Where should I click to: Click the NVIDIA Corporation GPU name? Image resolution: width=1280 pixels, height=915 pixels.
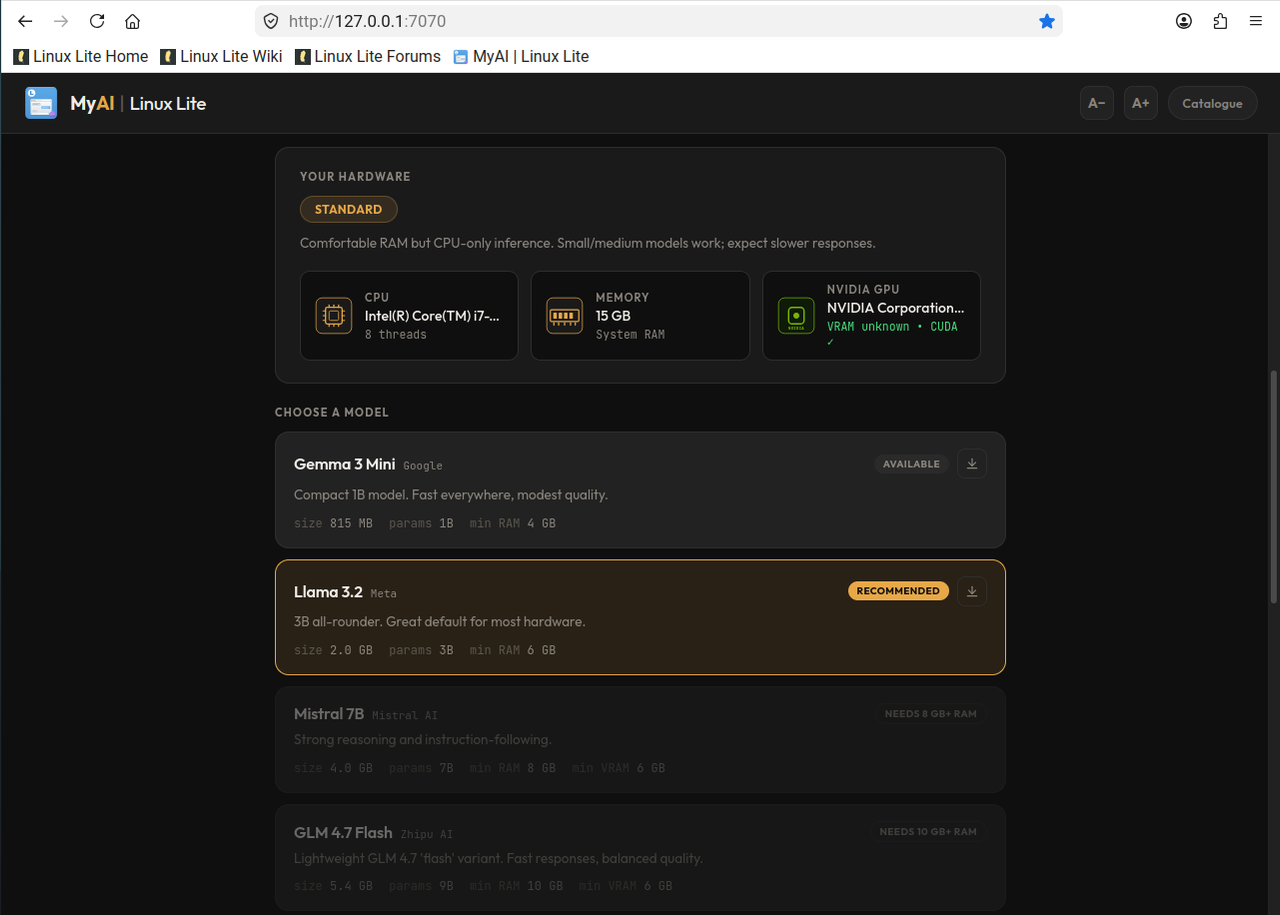(x=896, y=308)
